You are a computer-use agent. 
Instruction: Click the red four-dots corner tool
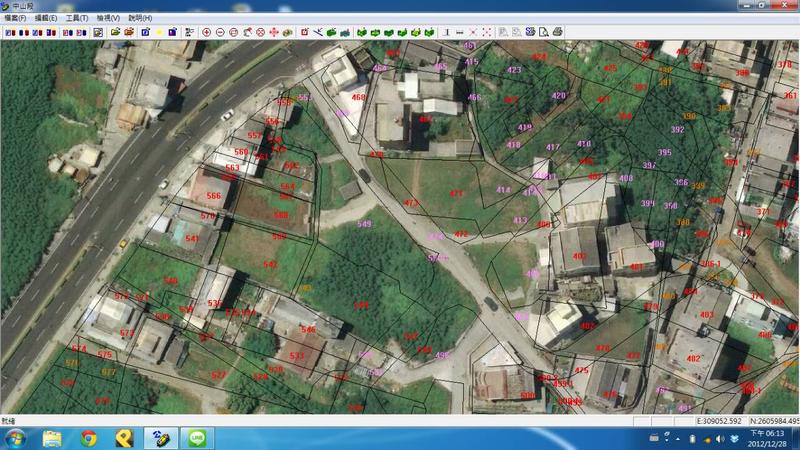(487, 32)
